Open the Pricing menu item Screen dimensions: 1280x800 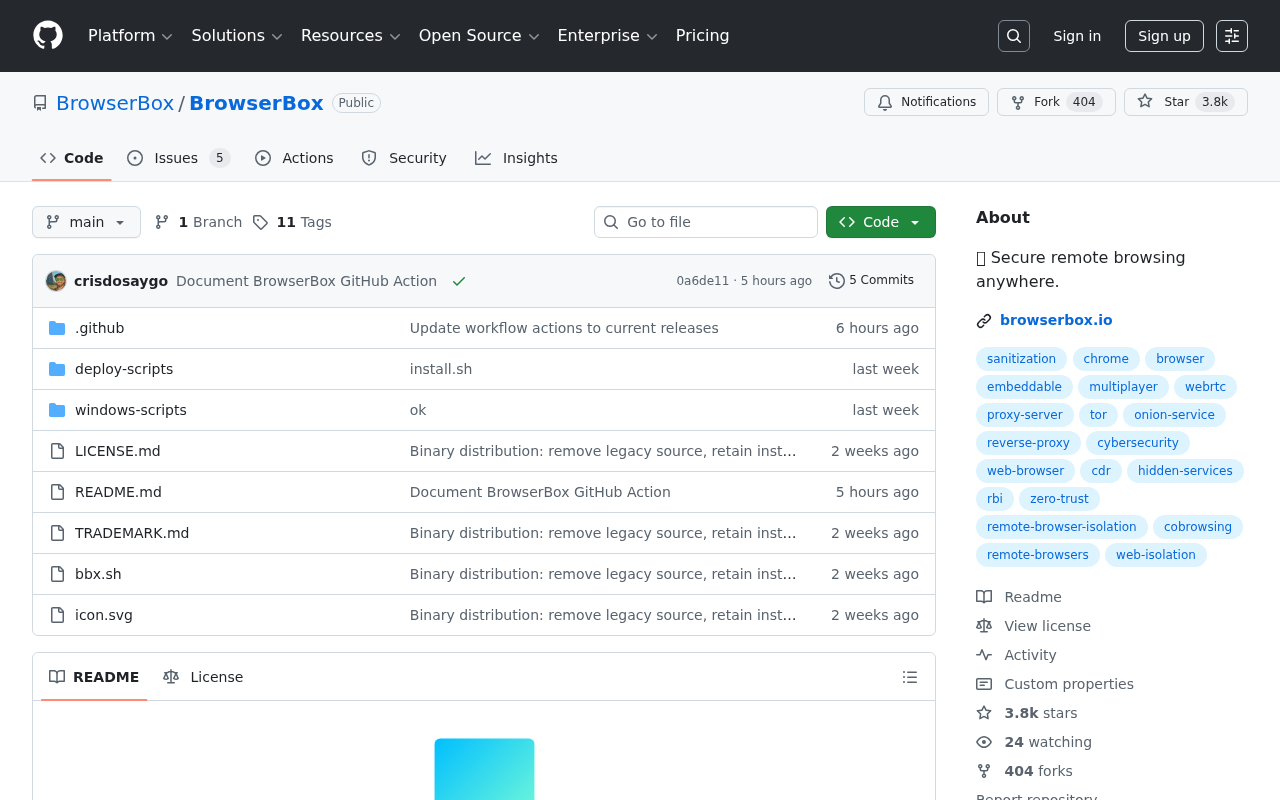coord(702,36)
